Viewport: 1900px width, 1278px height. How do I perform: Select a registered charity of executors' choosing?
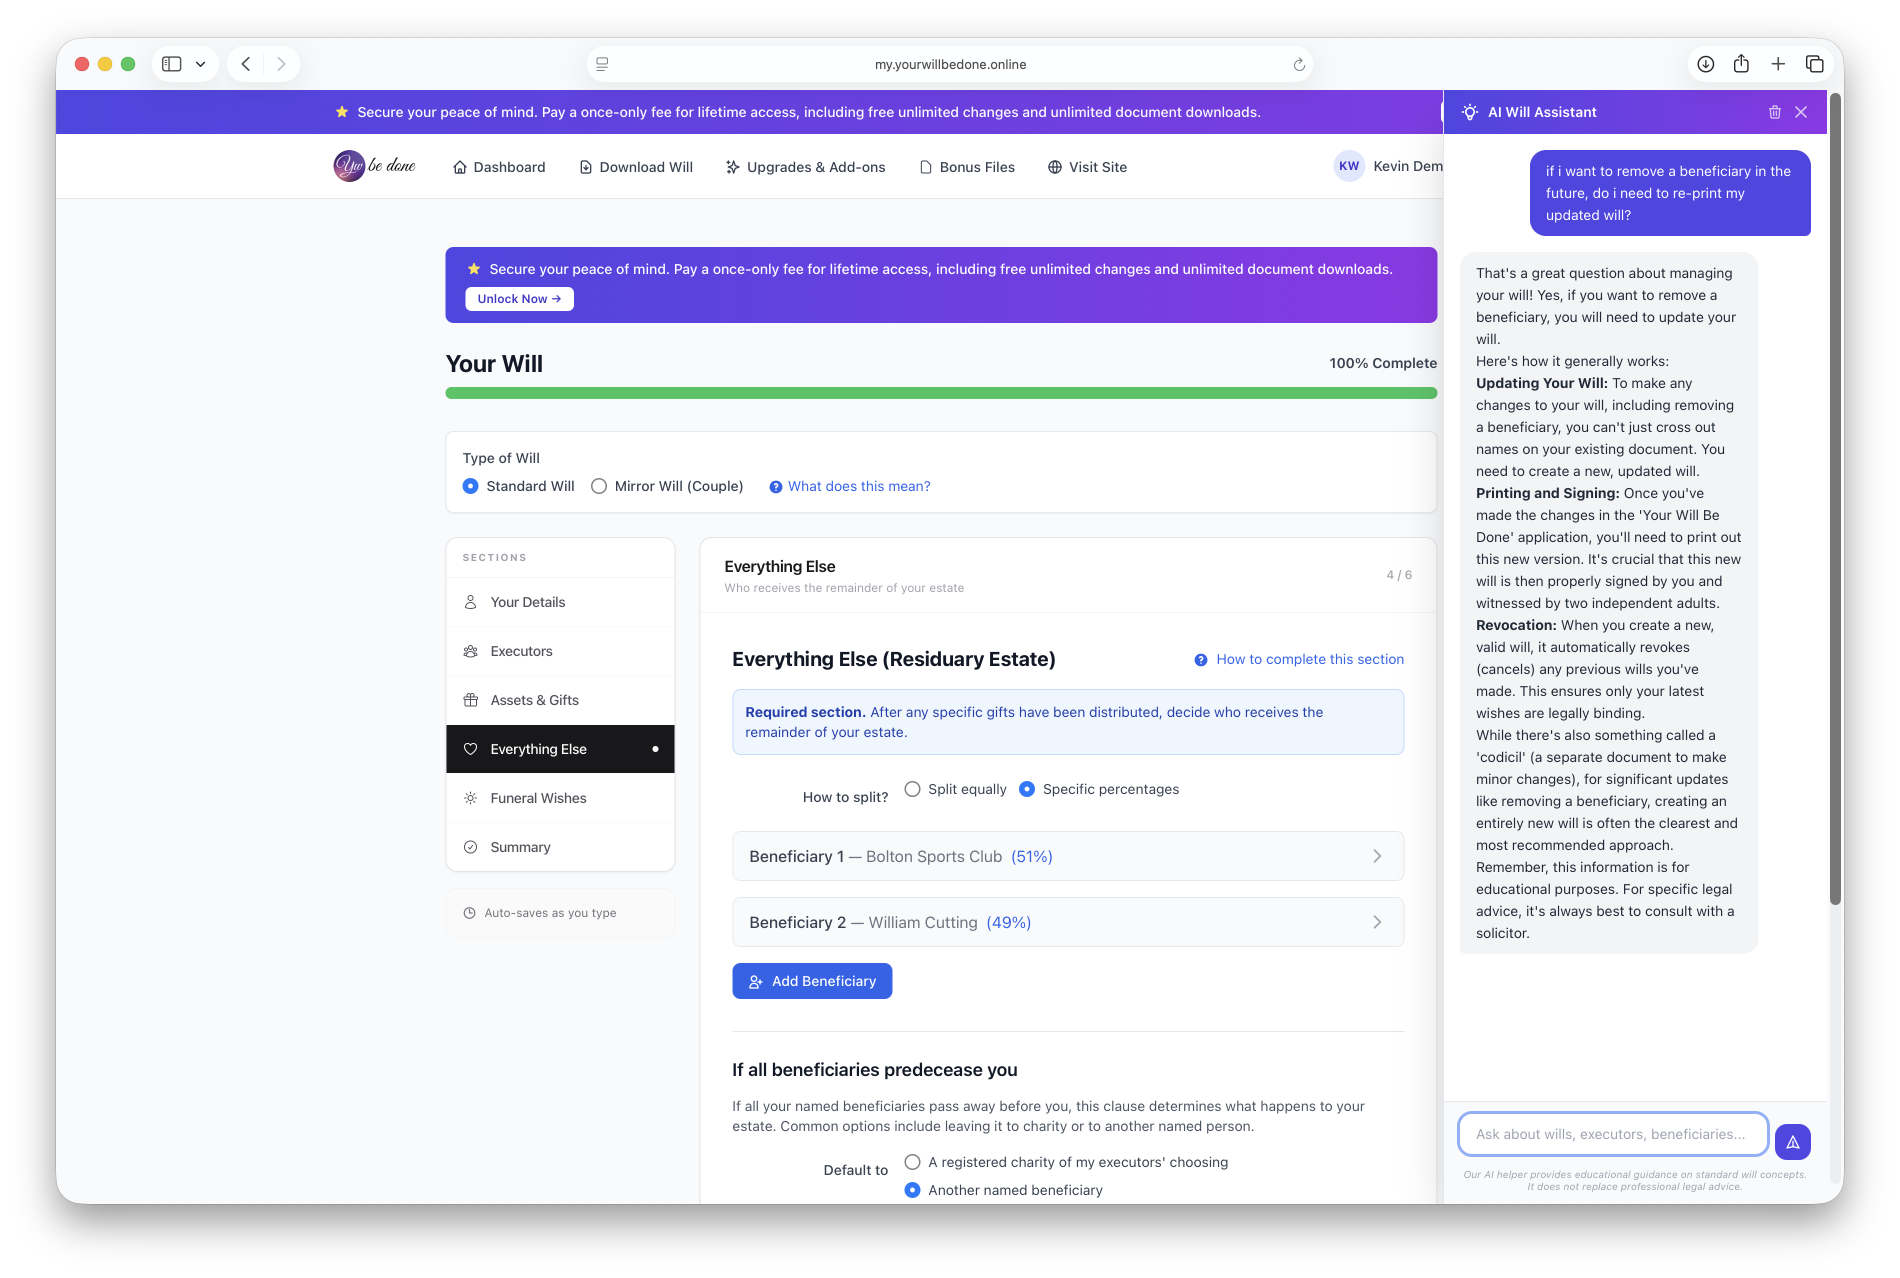(912, 1162)
